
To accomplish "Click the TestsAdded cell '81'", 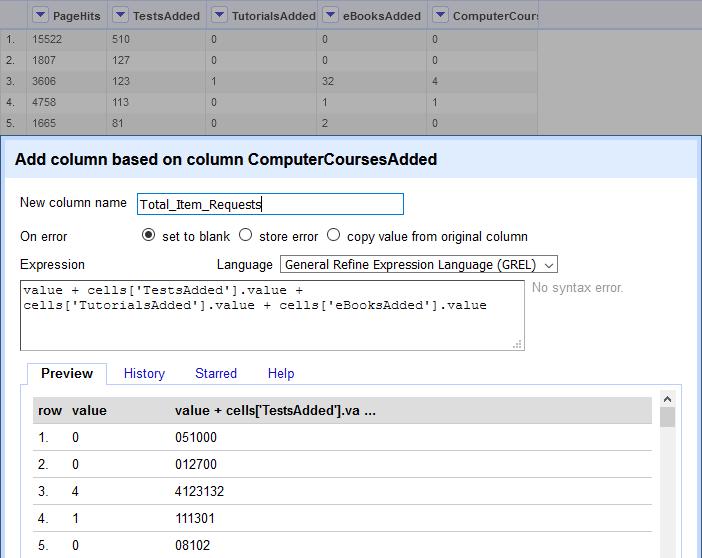I will pyautogui.click(x=117, y=123).
